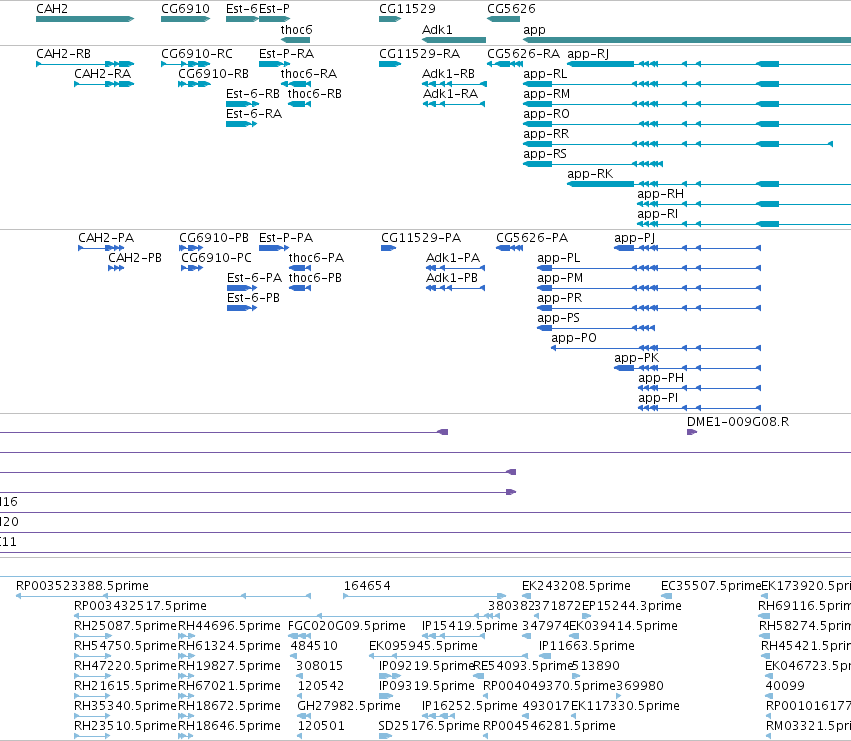Image resolution: width=851 pixels, height=741 pixels.
Task: Select the Est-6-RA transcript label
Action: click(254, 114)
